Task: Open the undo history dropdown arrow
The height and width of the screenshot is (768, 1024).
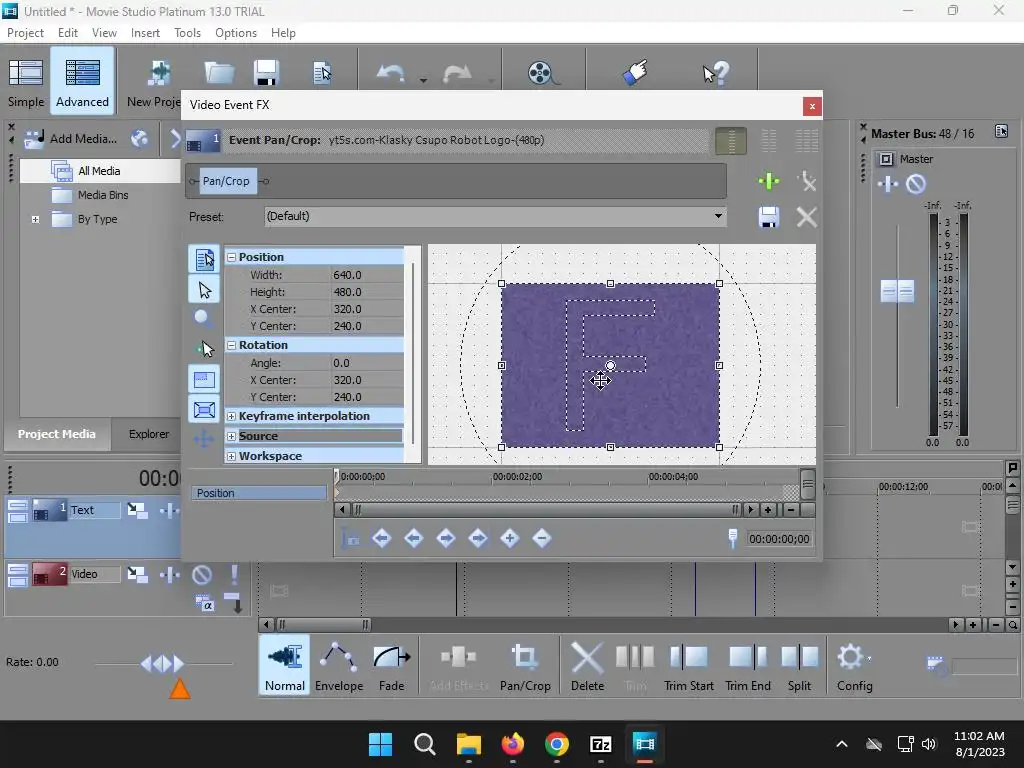Action: (x=423, y=80)
